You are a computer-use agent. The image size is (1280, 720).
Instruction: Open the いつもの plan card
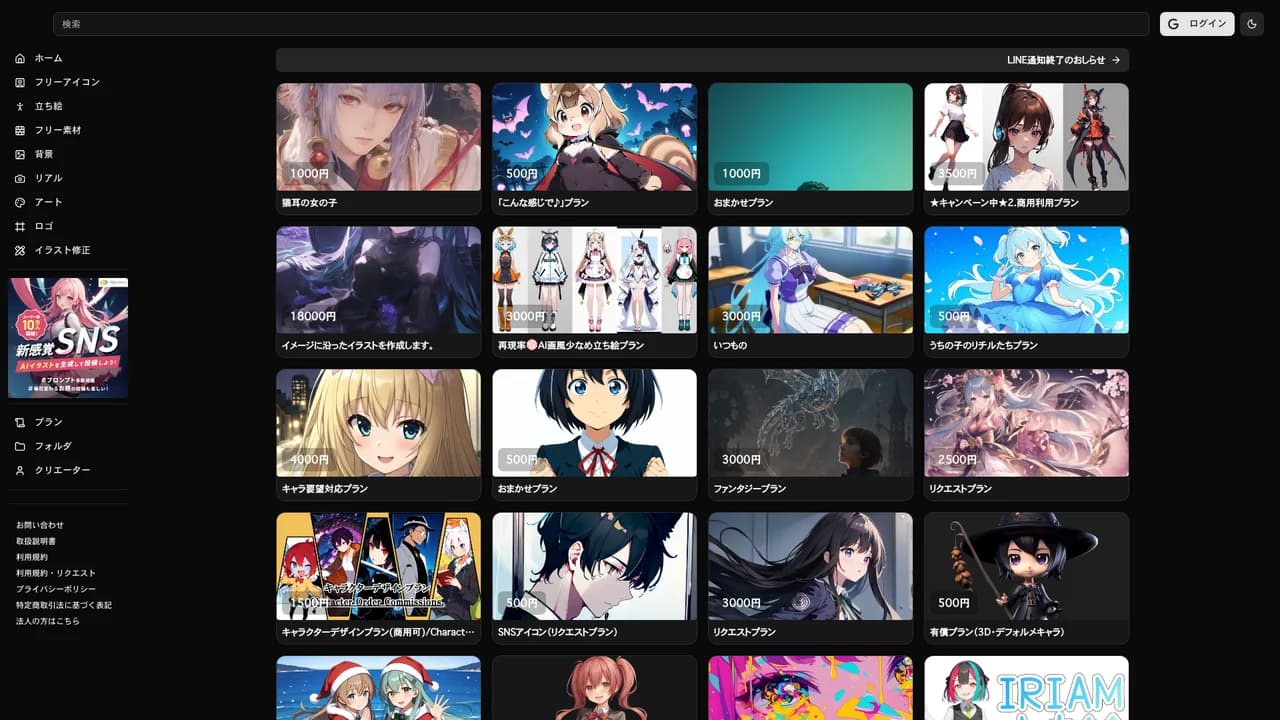[810, 292]
